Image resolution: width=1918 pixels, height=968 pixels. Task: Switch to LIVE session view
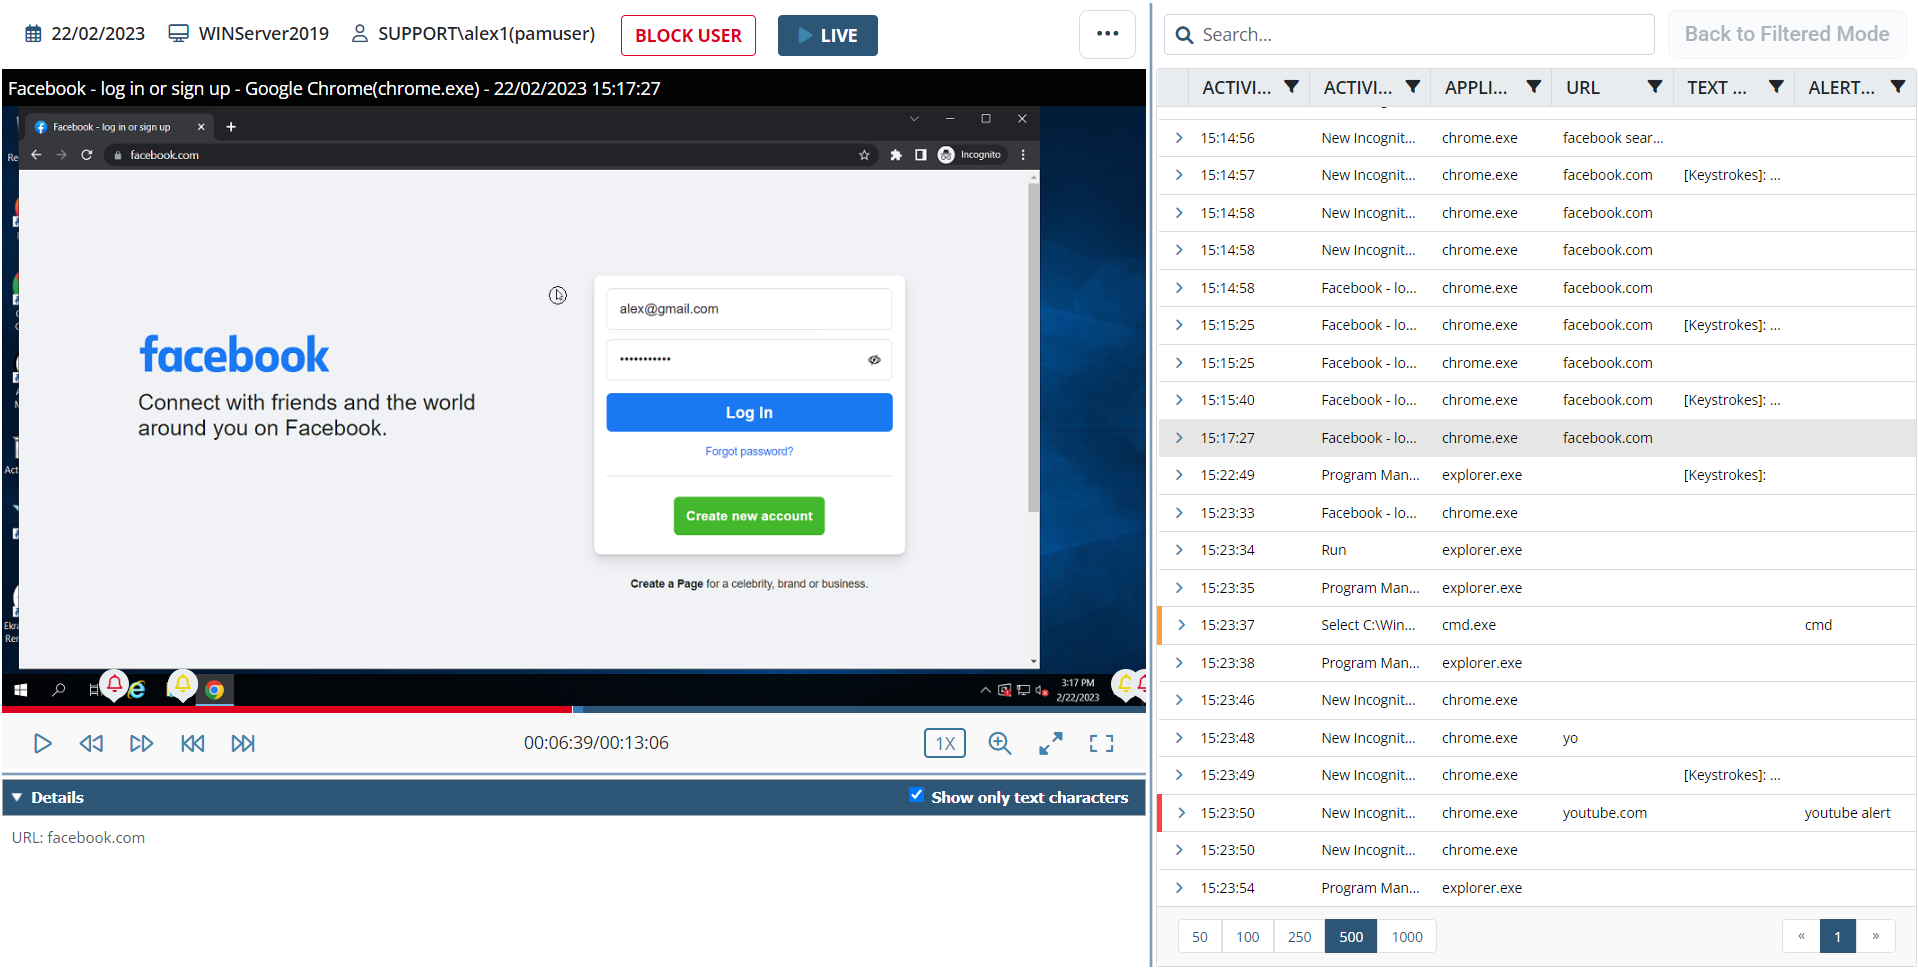tap(827, 35)
